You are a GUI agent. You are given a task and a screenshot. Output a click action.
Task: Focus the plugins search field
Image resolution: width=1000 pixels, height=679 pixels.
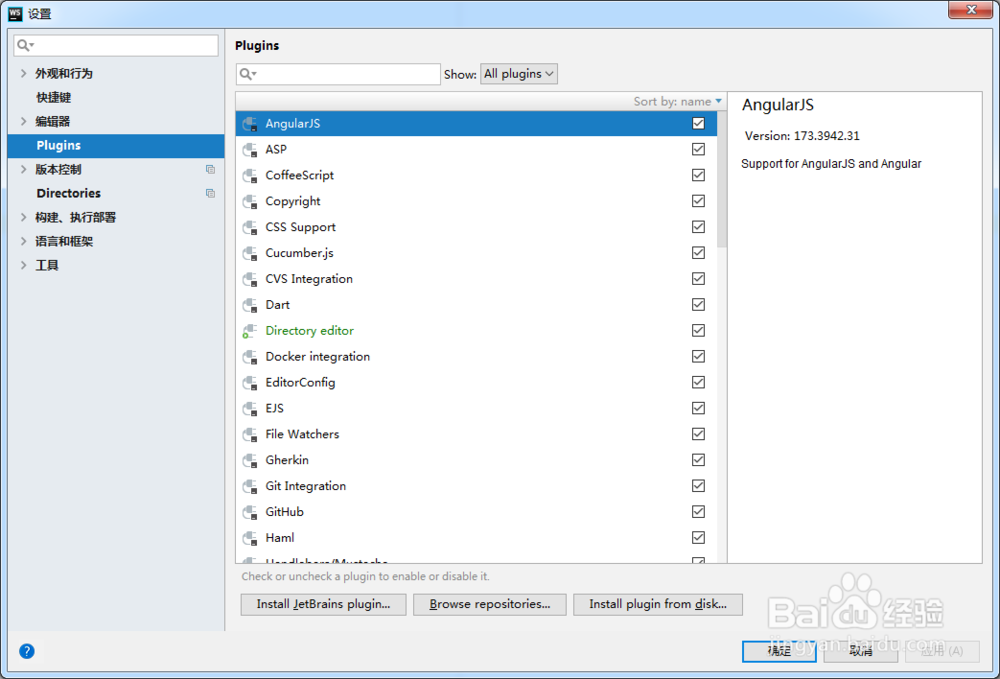338,74
